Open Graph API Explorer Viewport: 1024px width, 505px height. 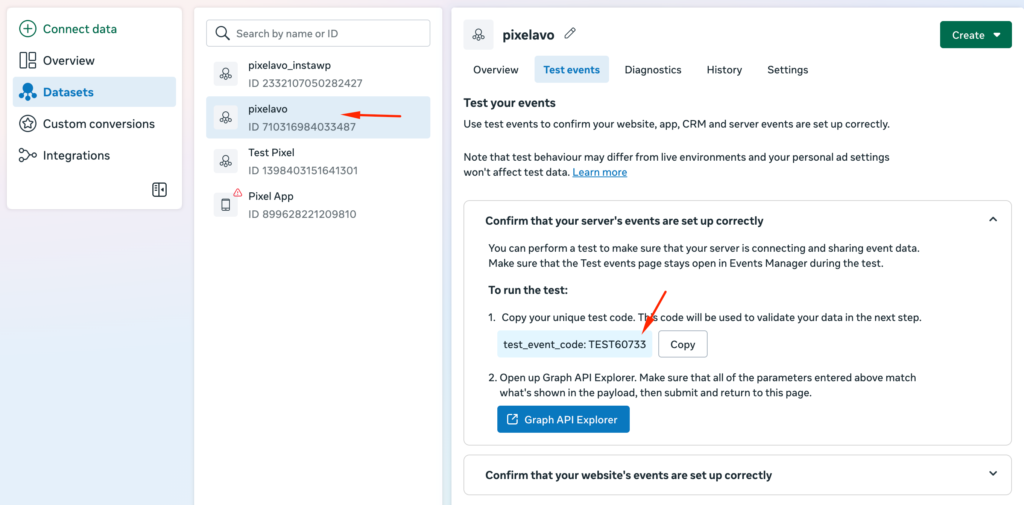point(563,420)
